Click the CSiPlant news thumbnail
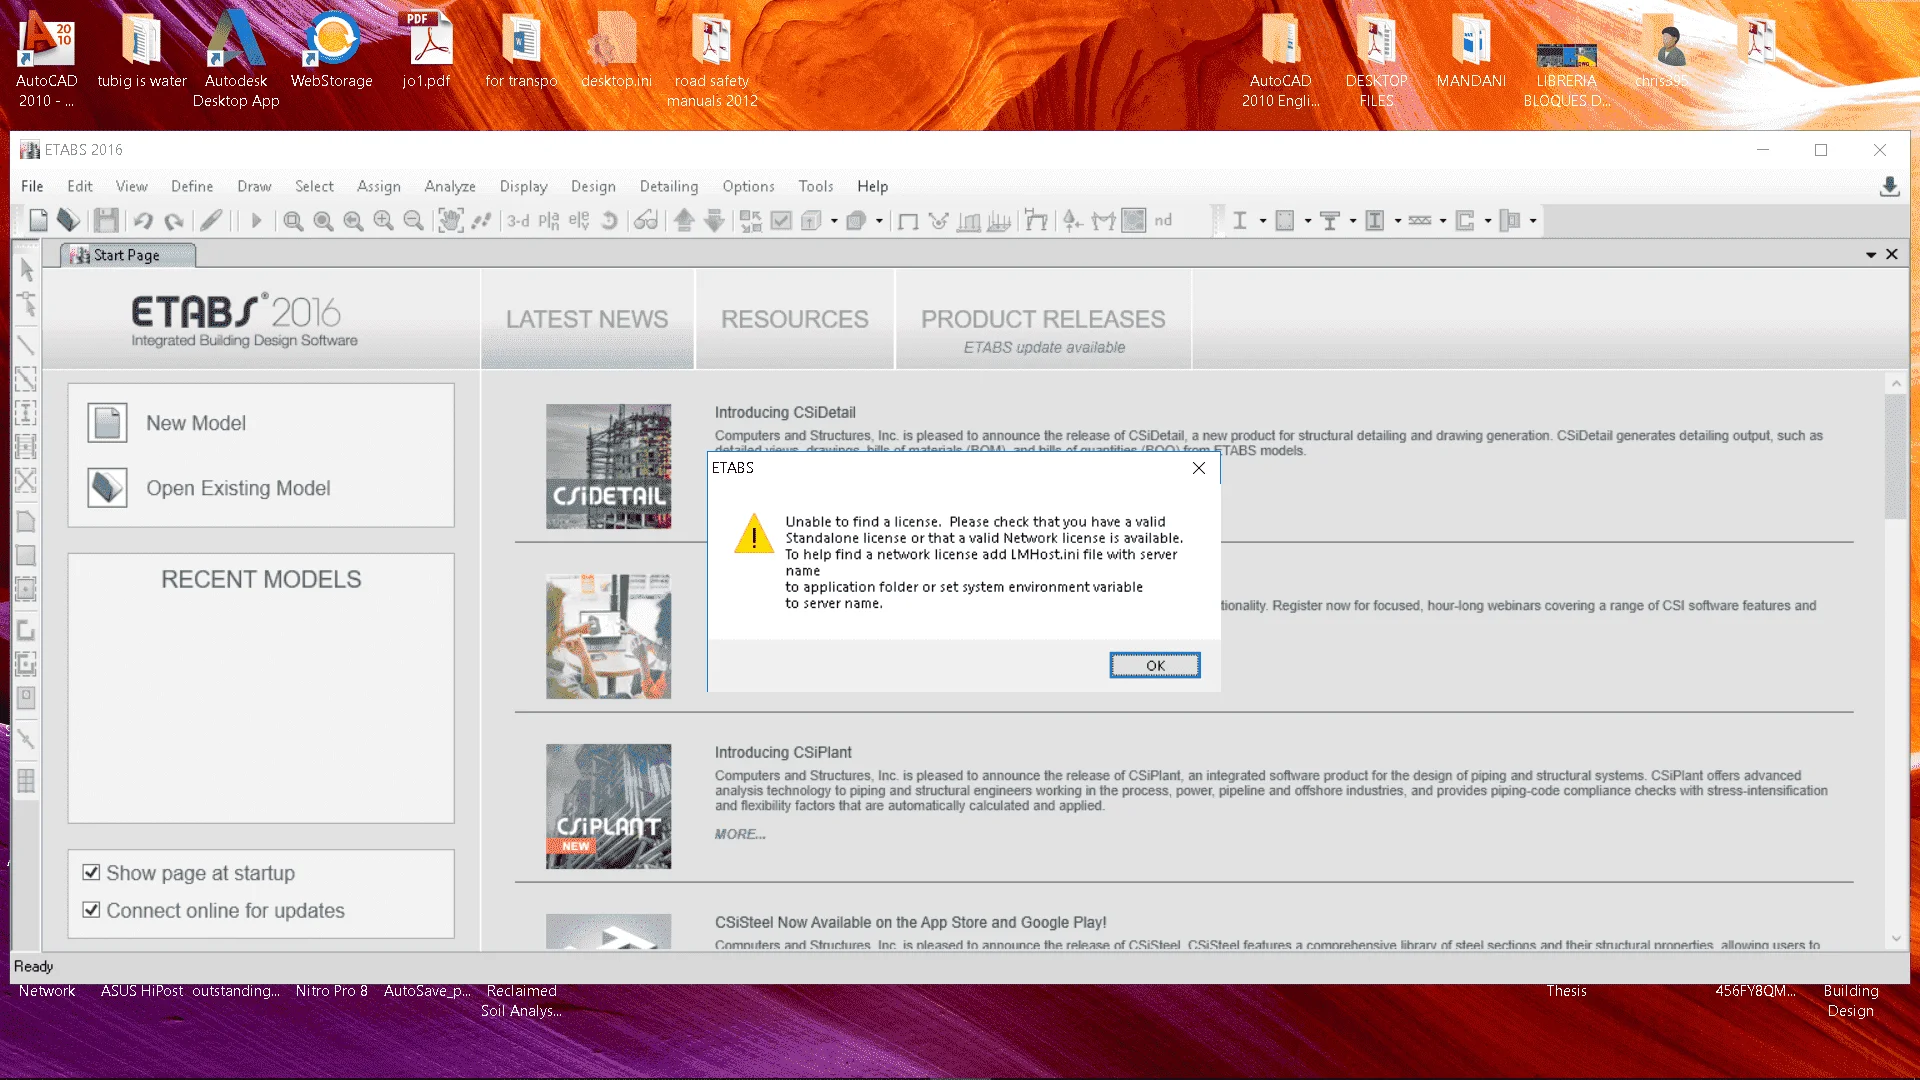1920x1080 pixels. tap(608, 807)
